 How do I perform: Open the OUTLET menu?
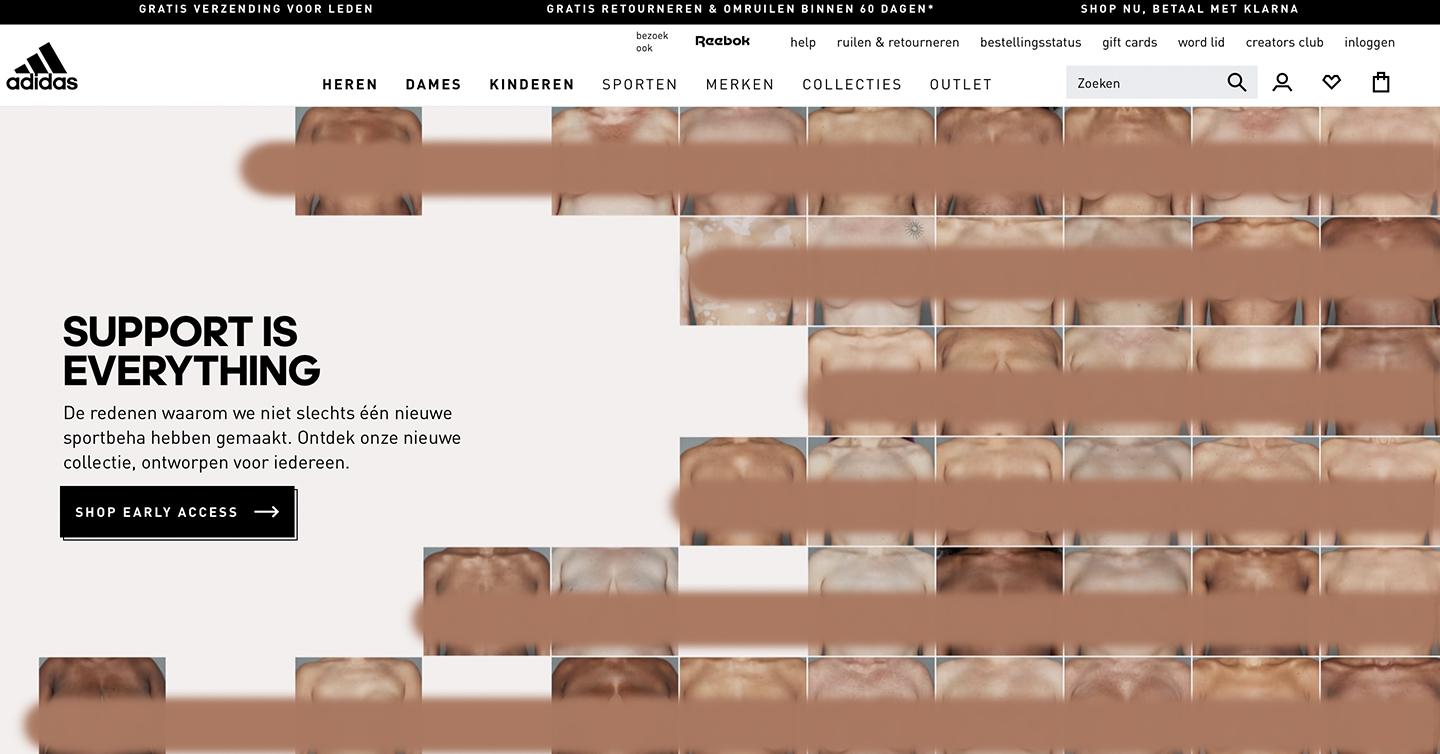[961, 84]
